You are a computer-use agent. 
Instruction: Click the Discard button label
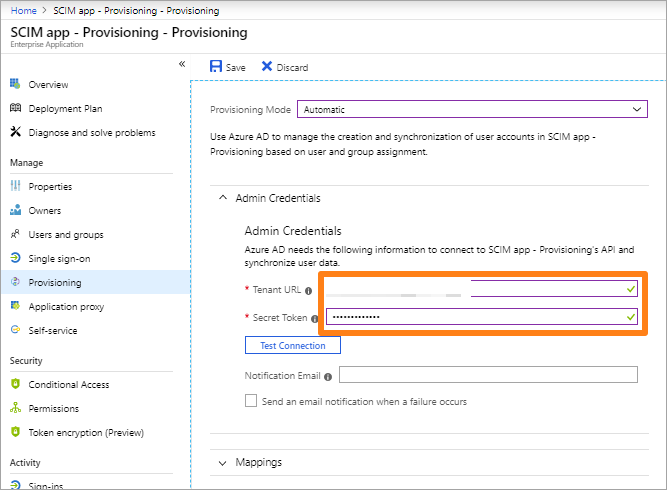click(292, 68)
